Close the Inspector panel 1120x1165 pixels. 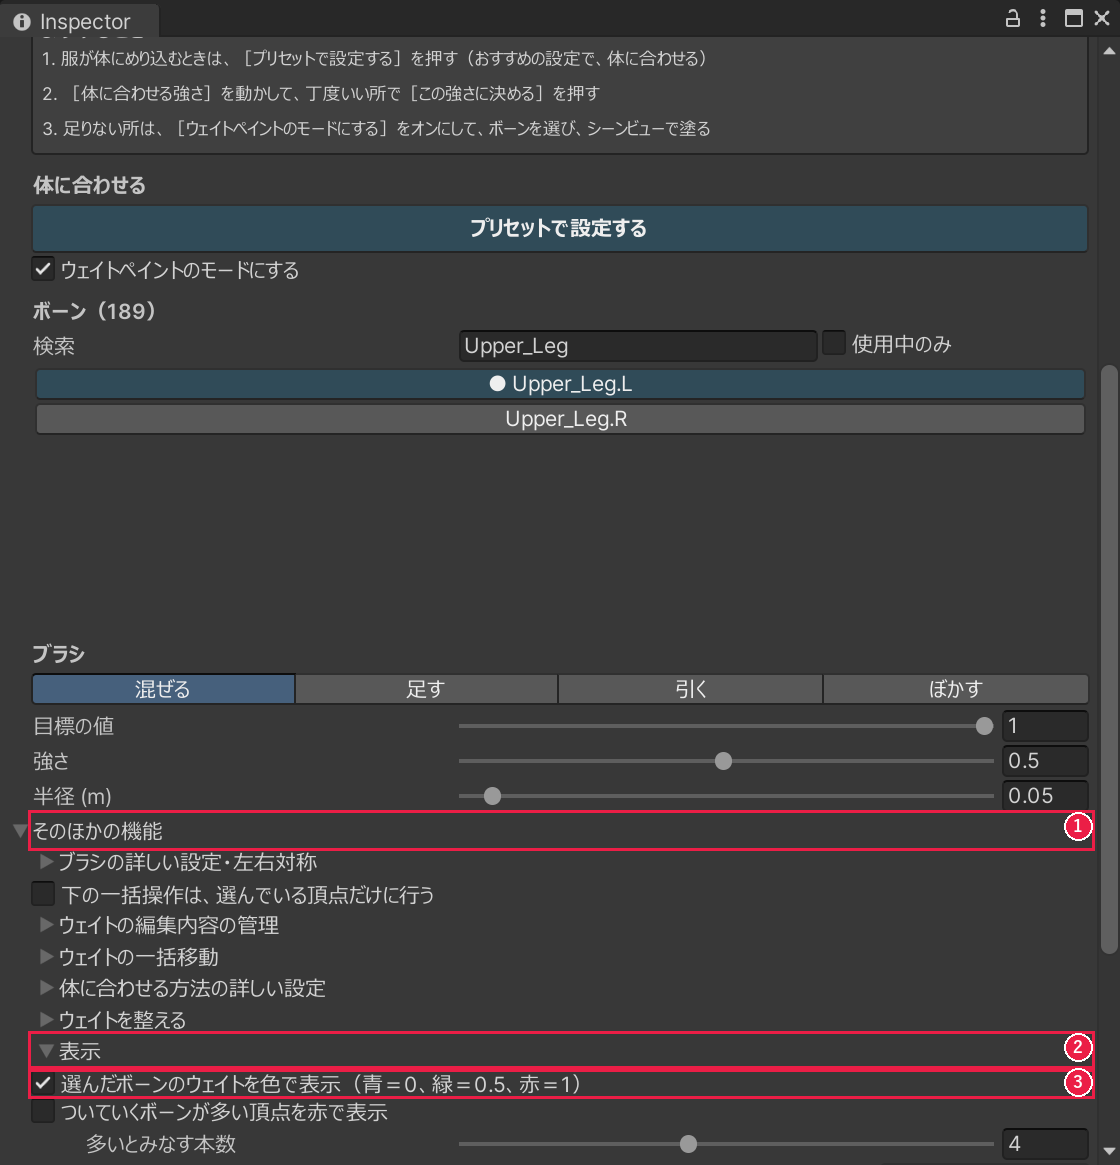[x=1101, y=18]
